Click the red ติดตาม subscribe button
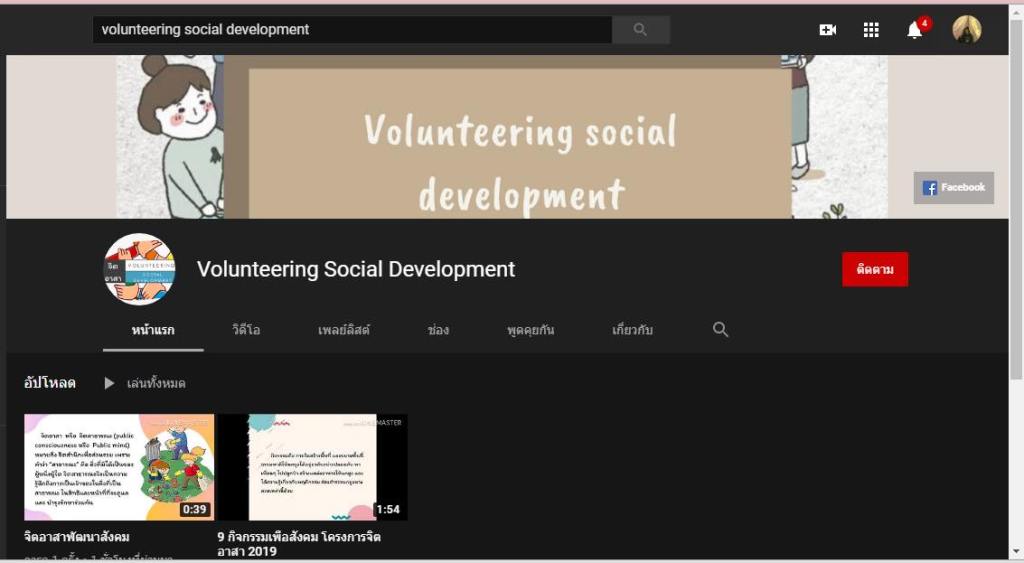Screen dimensions: 1024x563 pyautogui.click(x=874, y=269)
